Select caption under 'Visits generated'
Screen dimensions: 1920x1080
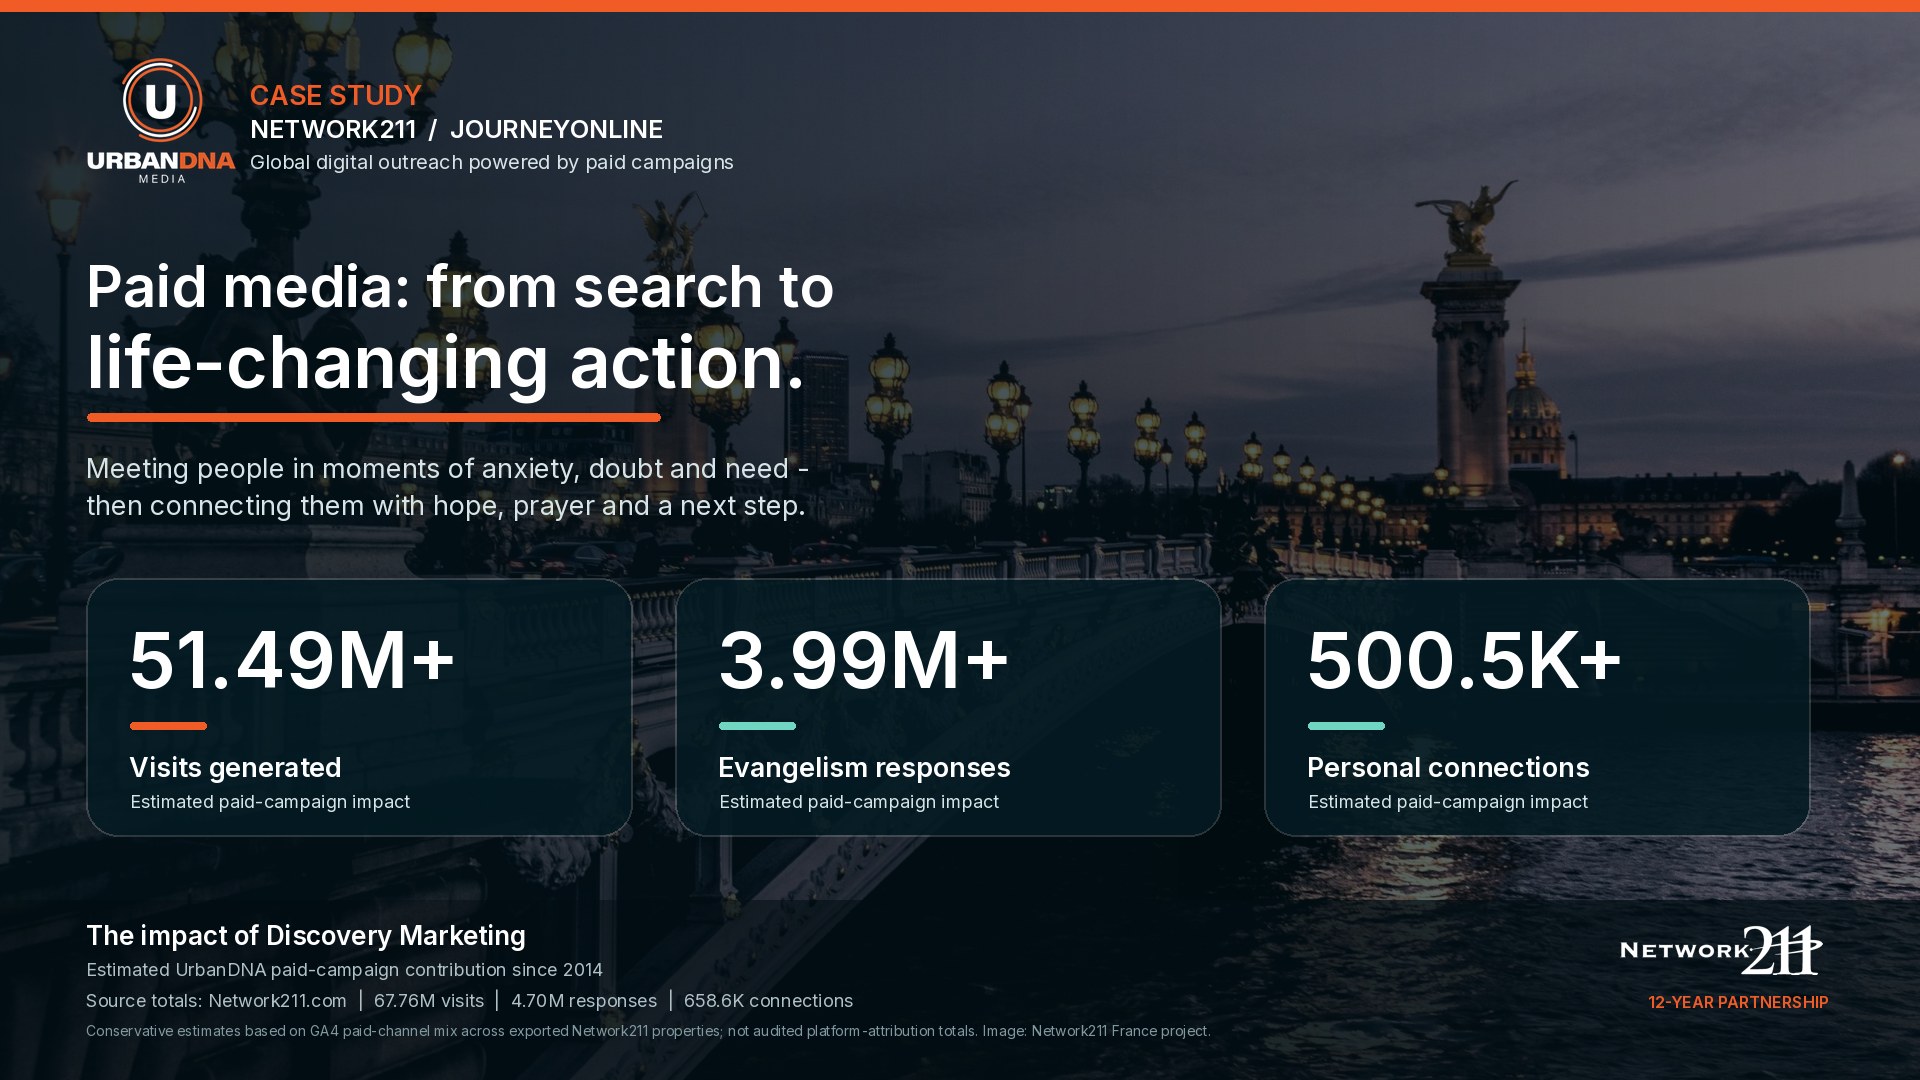click(x=270, y=802)
